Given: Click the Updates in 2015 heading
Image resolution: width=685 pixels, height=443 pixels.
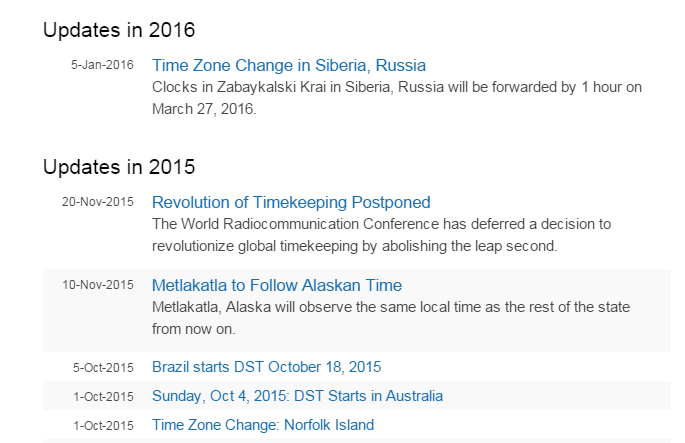Looking at the screenshot, I should click(x=119, y=167).
